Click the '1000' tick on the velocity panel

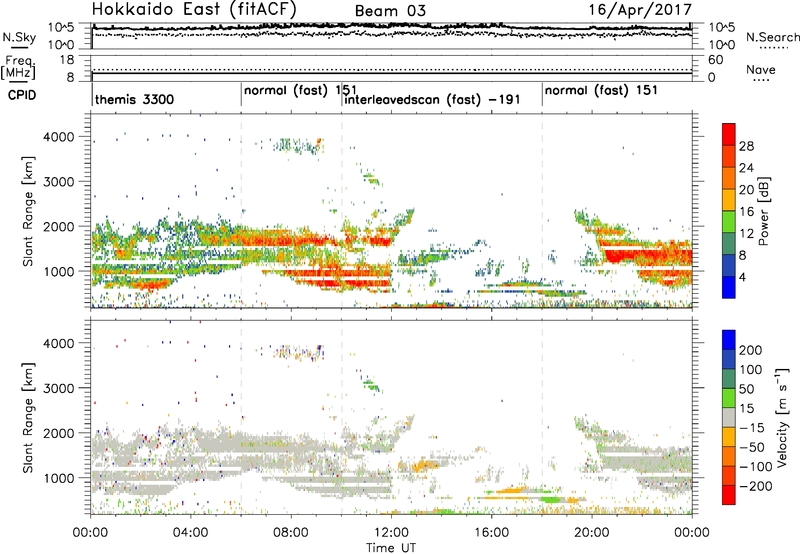[59, 478]
